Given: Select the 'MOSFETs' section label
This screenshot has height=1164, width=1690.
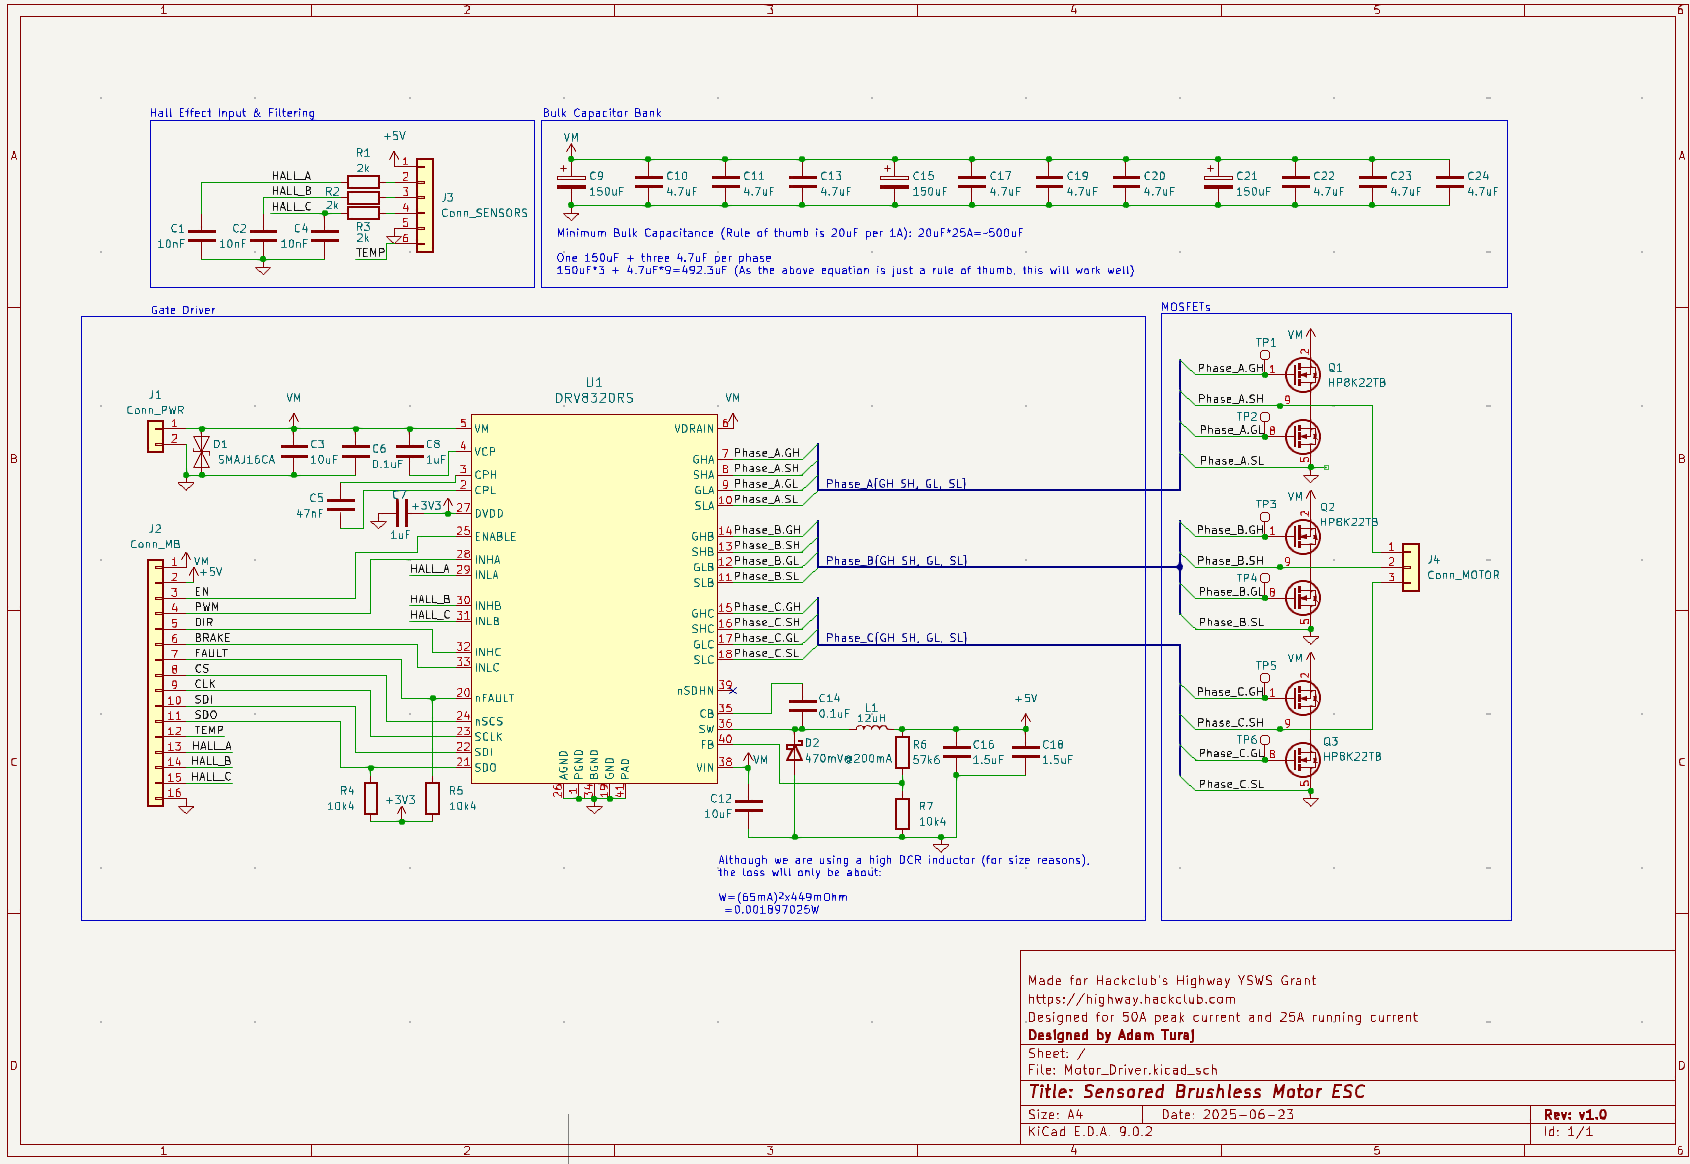Looking at the screenshot, I should click(1186, 307).
